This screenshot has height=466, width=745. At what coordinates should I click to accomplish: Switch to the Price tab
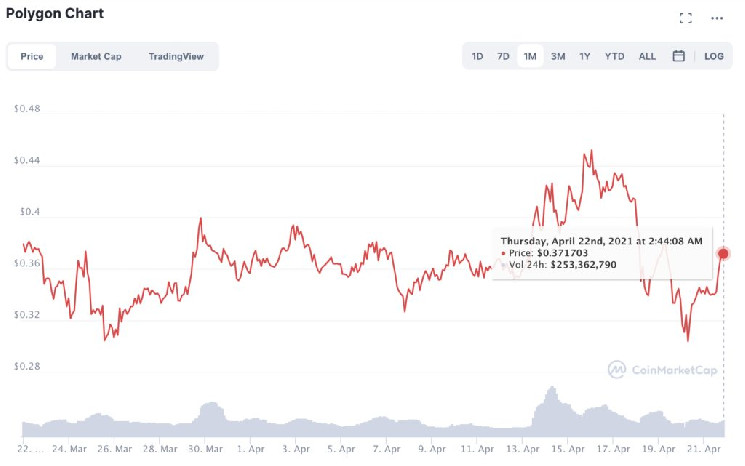[x=32, y=56]
